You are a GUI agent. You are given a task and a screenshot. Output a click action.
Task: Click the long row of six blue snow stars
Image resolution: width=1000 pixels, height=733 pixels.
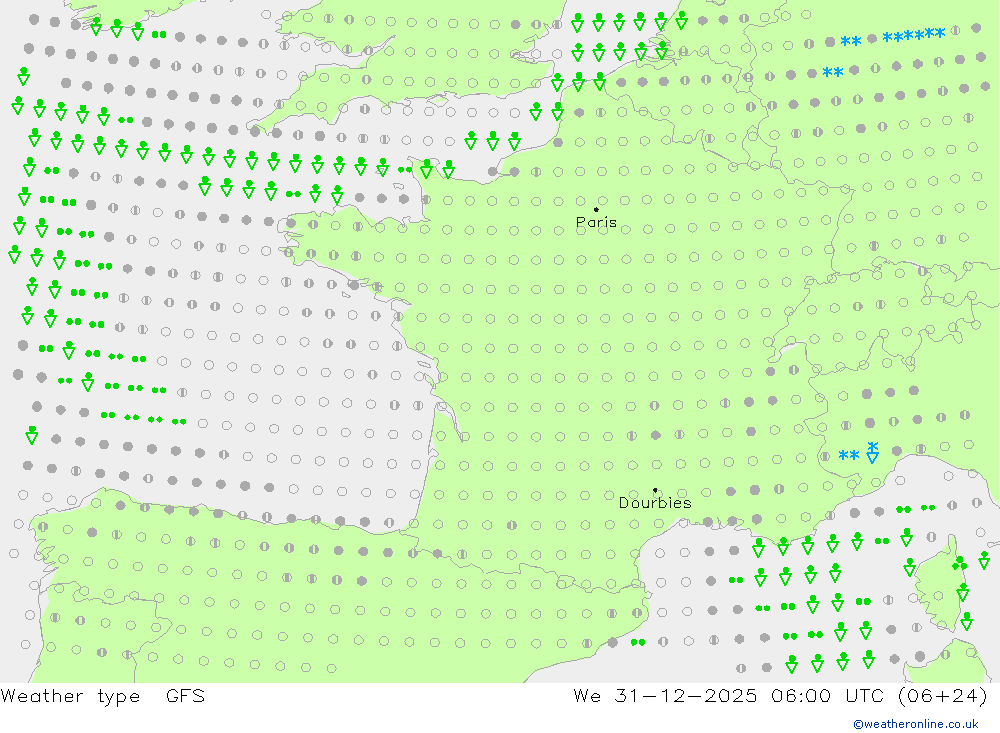click(x=913, y=36)
